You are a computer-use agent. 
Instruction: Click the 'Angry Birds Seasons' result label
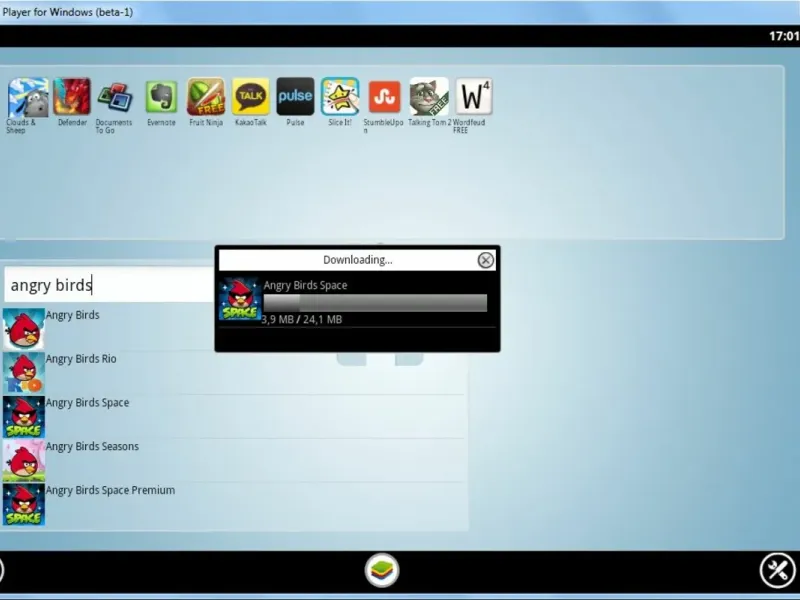click(92, 446)
